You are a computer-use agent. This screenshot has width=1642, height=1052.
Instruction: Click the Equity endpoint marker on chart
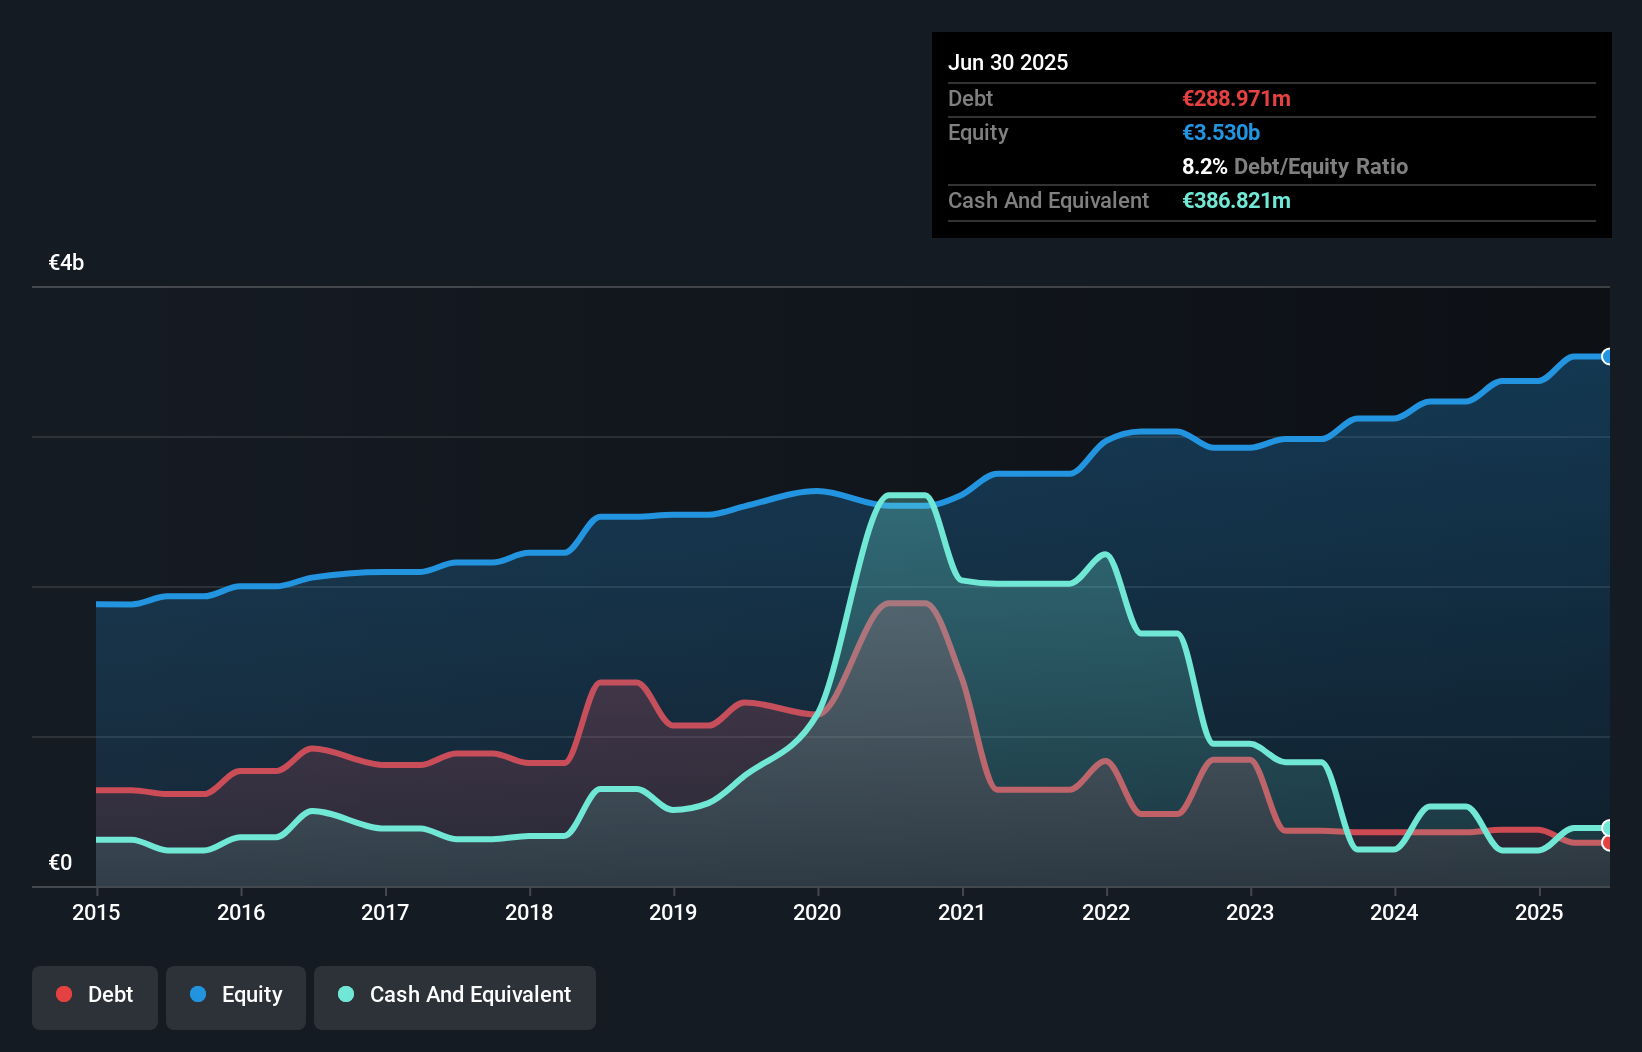coord(1608,357)
